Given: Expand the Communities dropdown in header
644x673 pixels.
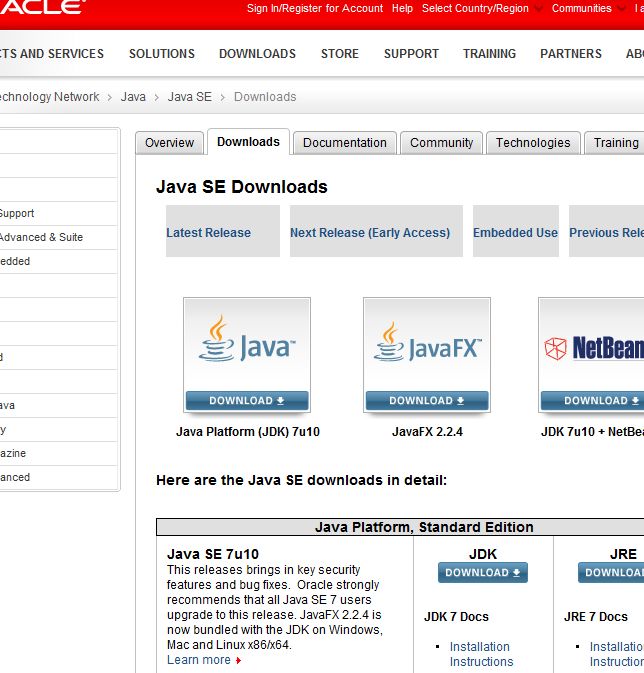Looking at the screenshot, I should pyautogui.click(x=588, y=8).
